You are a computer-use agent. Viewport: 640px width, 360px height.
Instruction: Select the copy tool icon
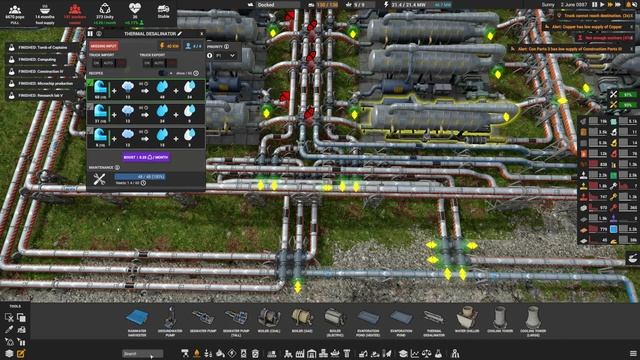(21, 317)
